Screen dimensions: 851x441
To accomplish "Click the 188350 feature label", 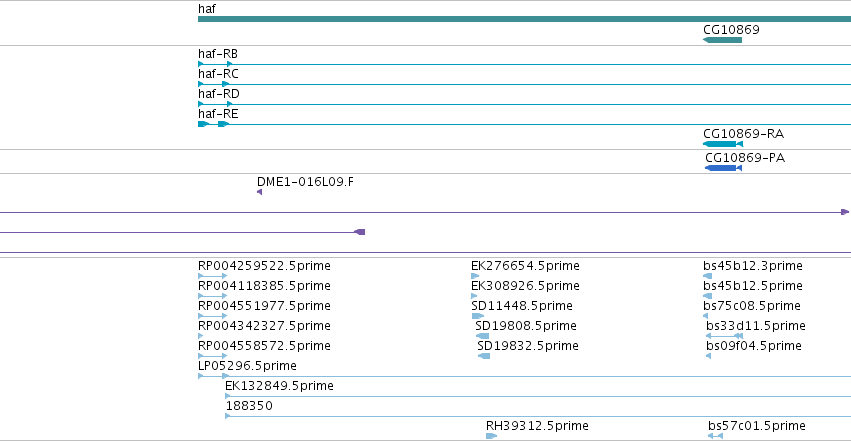I will point(249,406).
